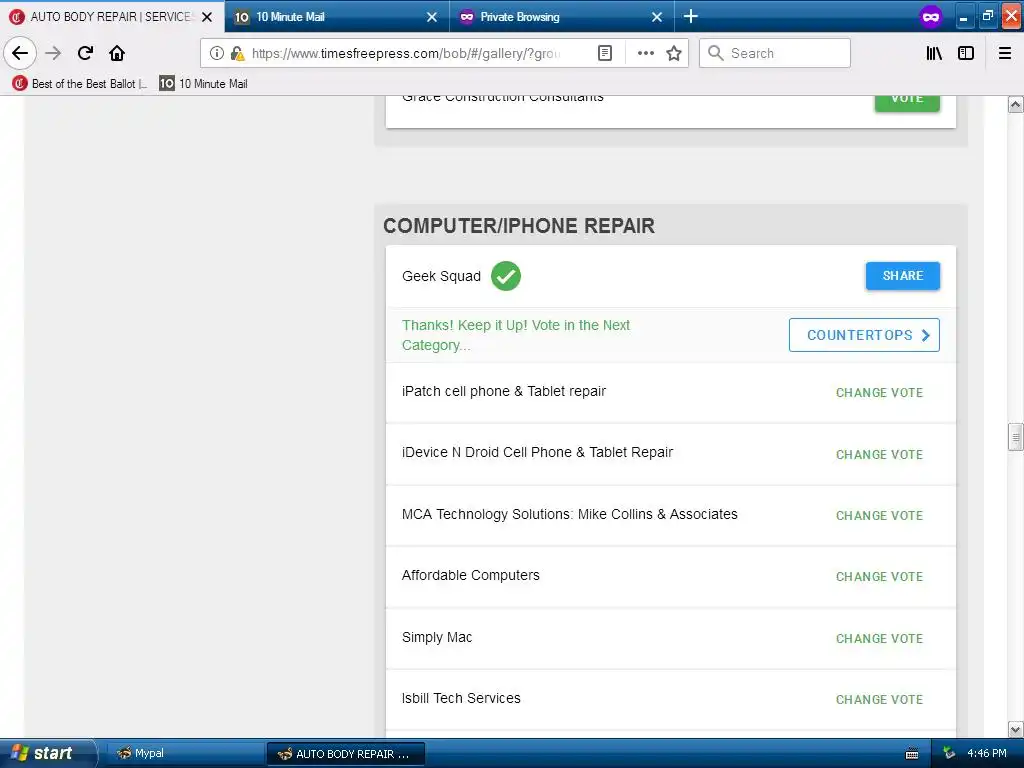Viewport: 1024px width, 768px height.
Task: Click the Search input box
Action: (x=775, y=53)
